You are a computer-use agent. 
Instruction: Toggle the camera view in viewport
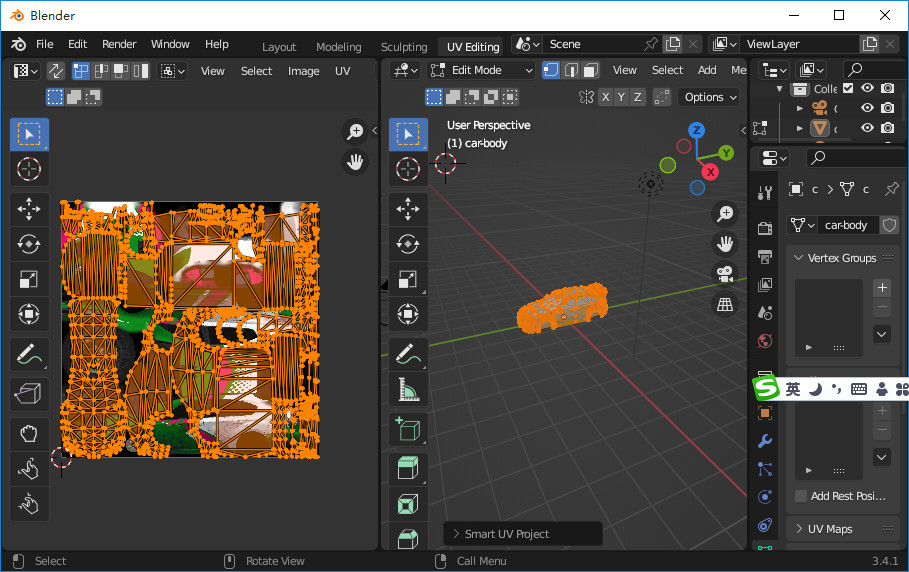click(x=725, y=274)
